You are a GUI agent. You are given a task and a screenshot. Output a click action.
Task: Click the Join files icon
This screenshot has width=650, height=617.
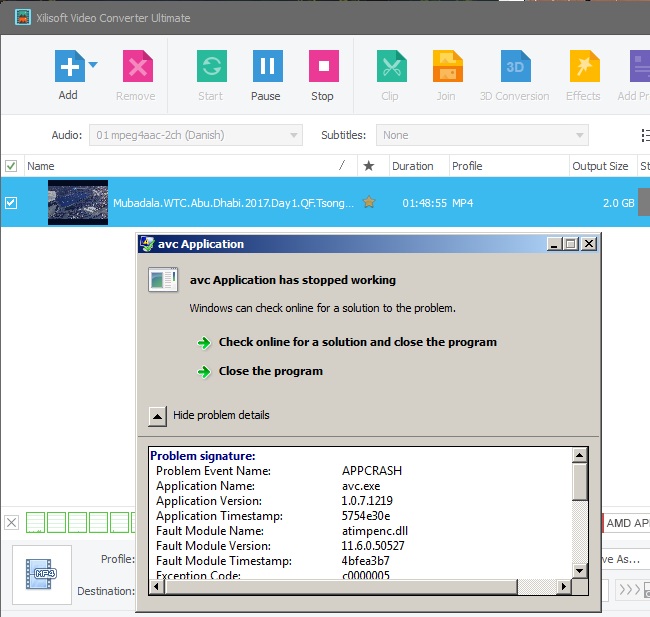coord(448,66)
